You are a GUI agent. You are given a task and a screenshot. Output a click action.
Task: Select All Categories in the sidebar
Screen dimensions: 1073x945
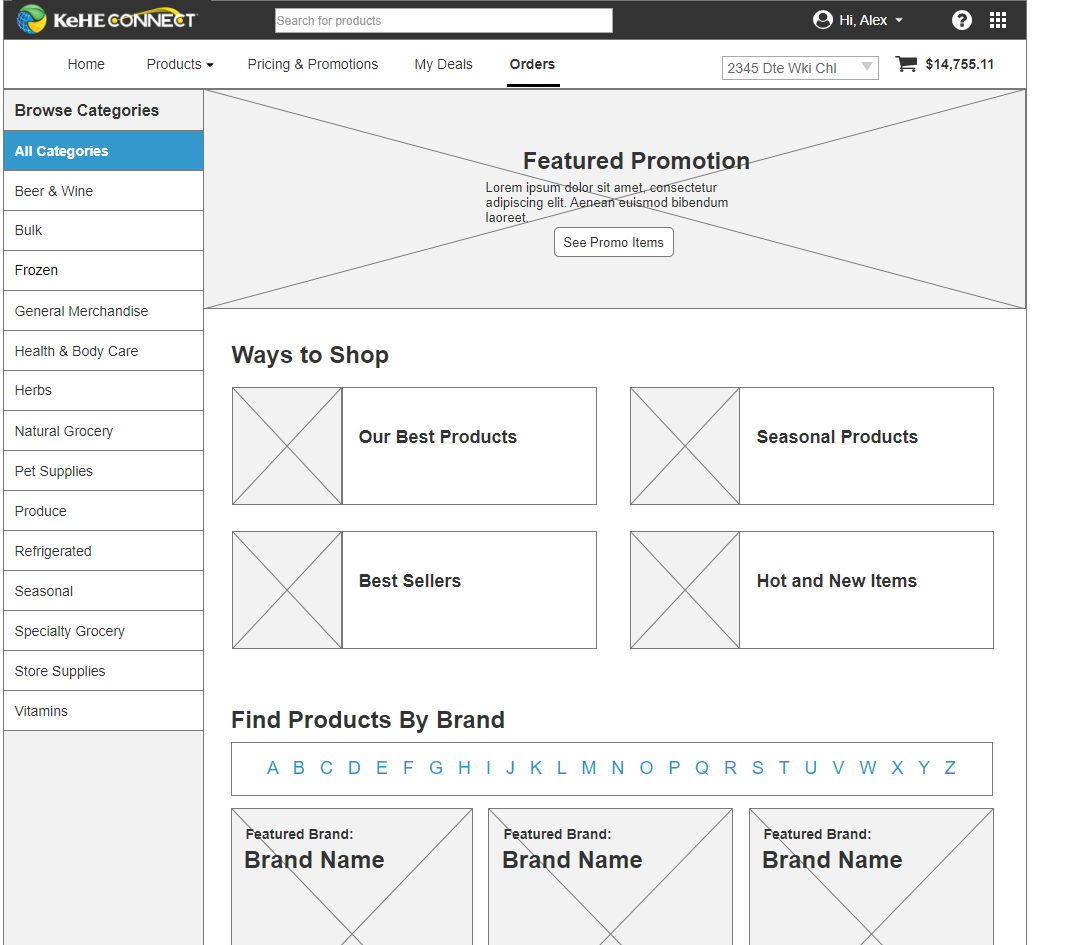(x=103, y=151)
